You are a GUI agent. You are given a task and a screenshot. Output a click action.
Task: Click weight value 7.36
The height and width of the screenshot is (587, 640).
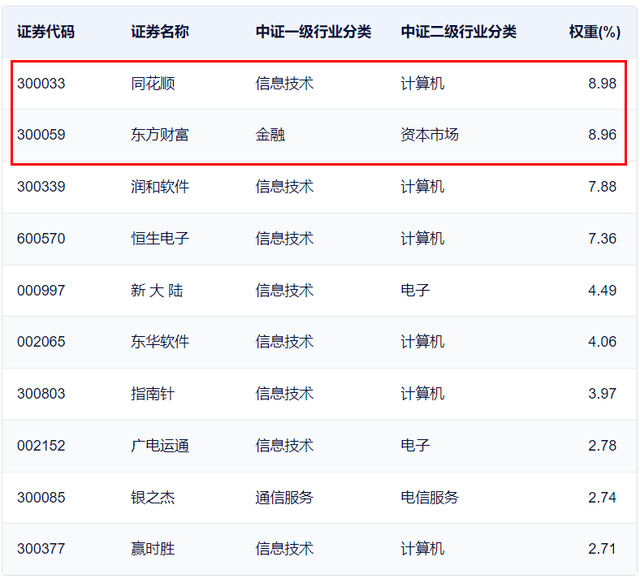[x=602, y=239]
